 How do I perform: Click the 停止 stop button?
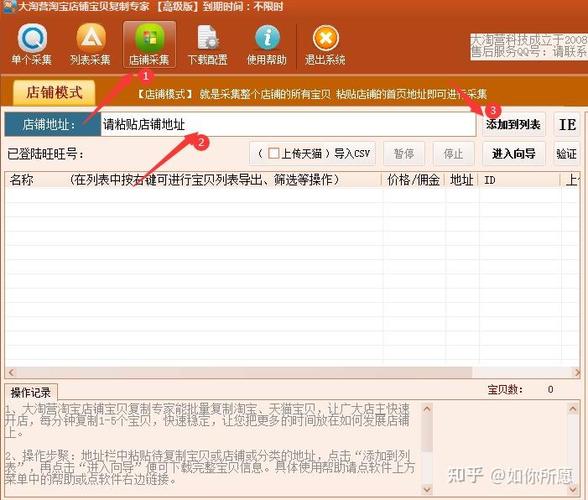coord(453,153)
